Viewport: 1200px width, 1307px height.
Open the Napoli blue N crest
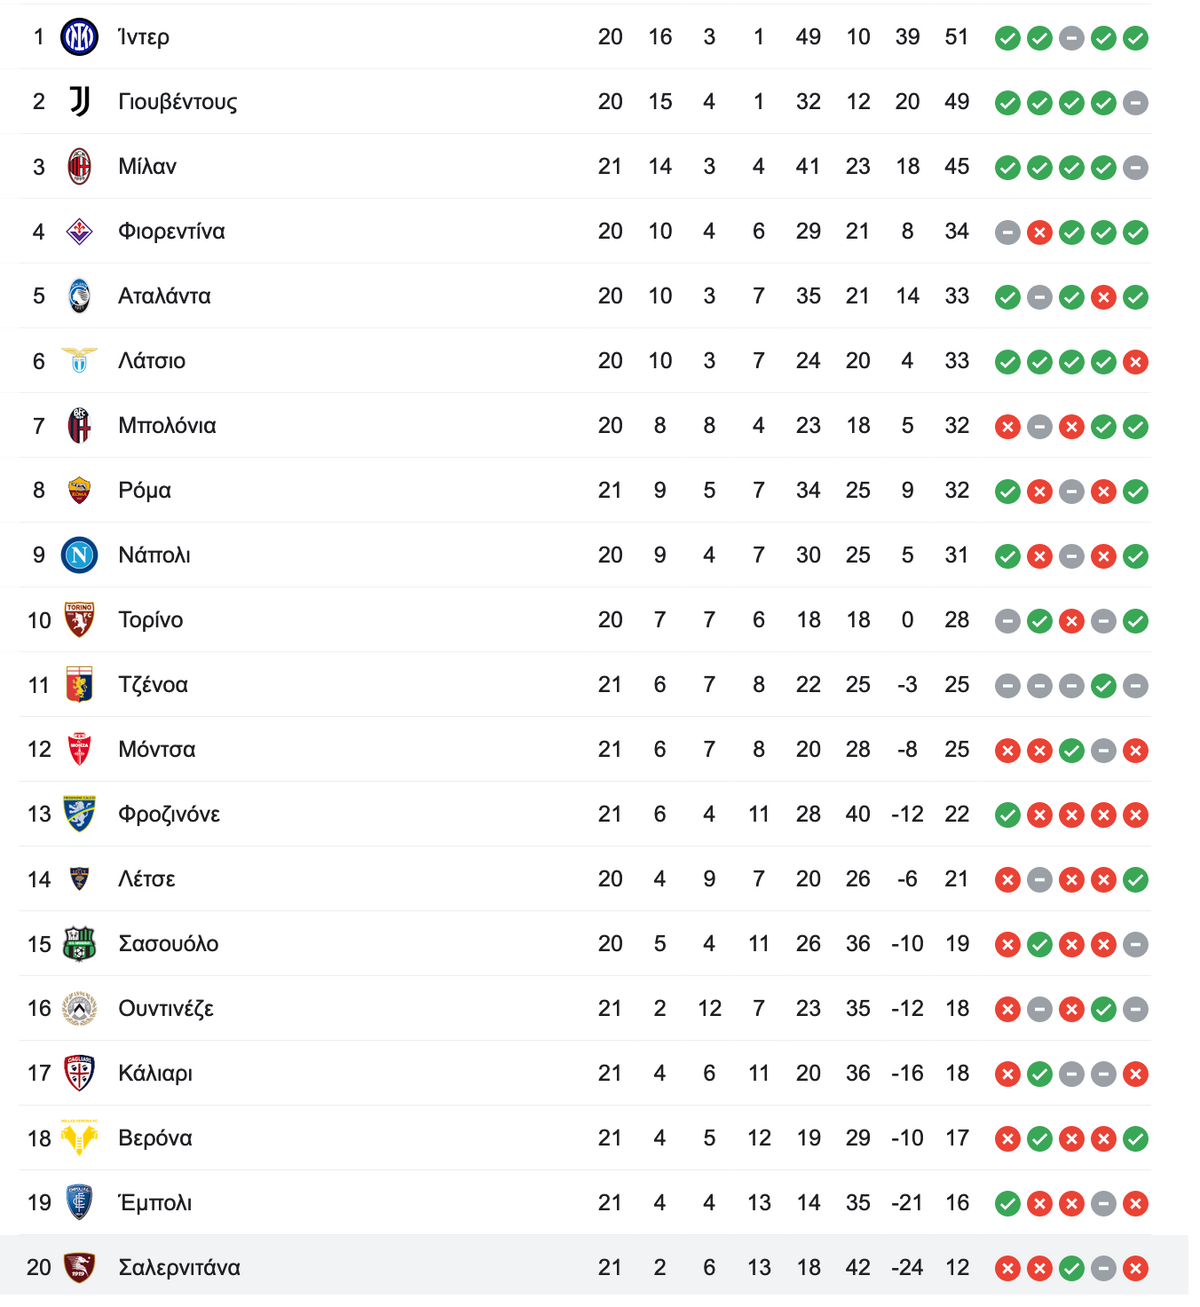click(79, 555)
